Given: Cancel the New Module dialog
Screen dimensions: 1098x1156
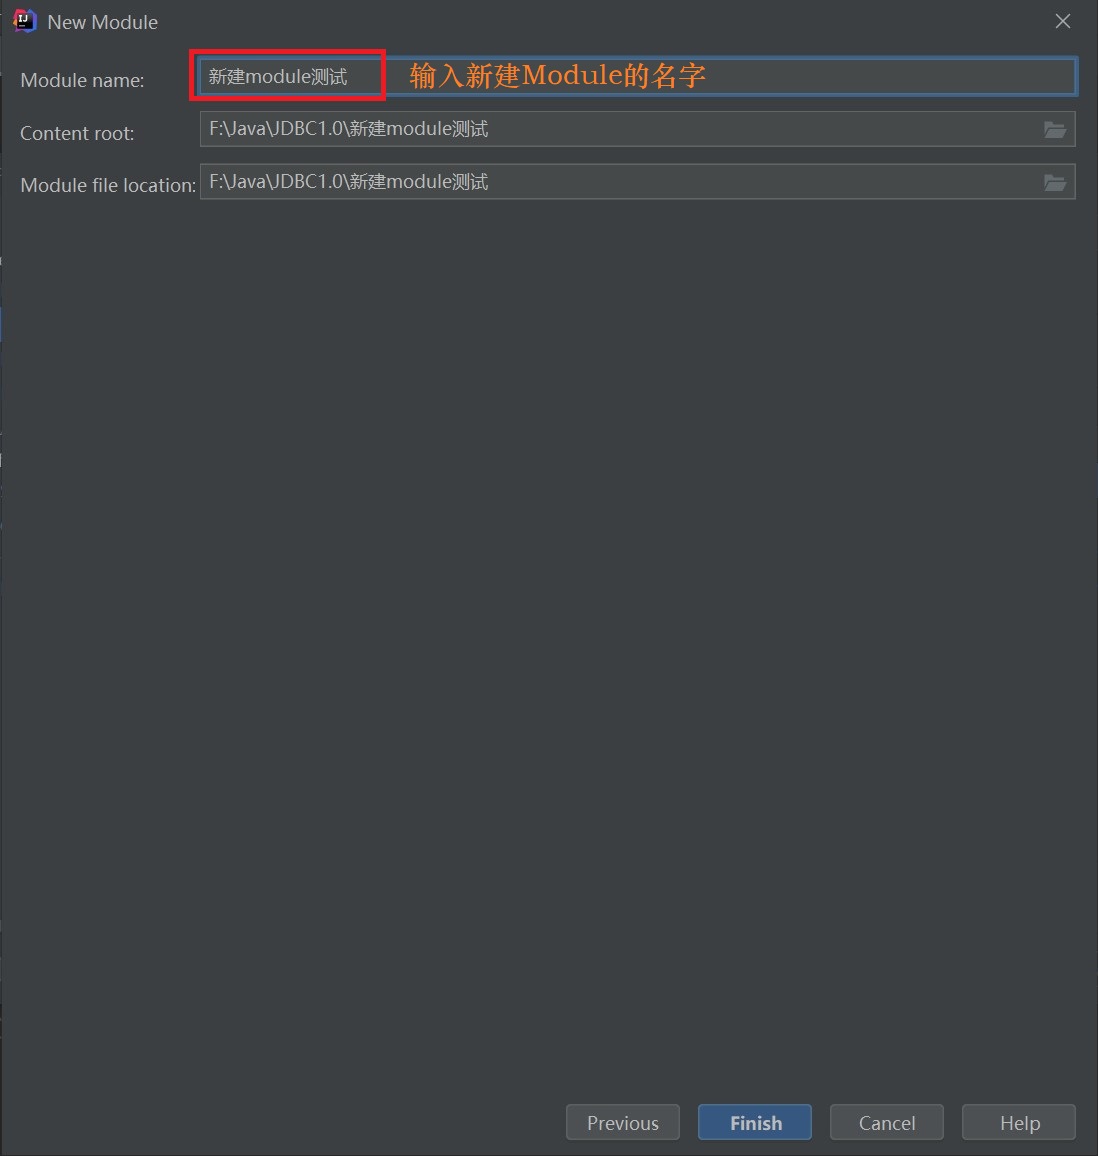Looking at the screenshot, I should 886,1123.
